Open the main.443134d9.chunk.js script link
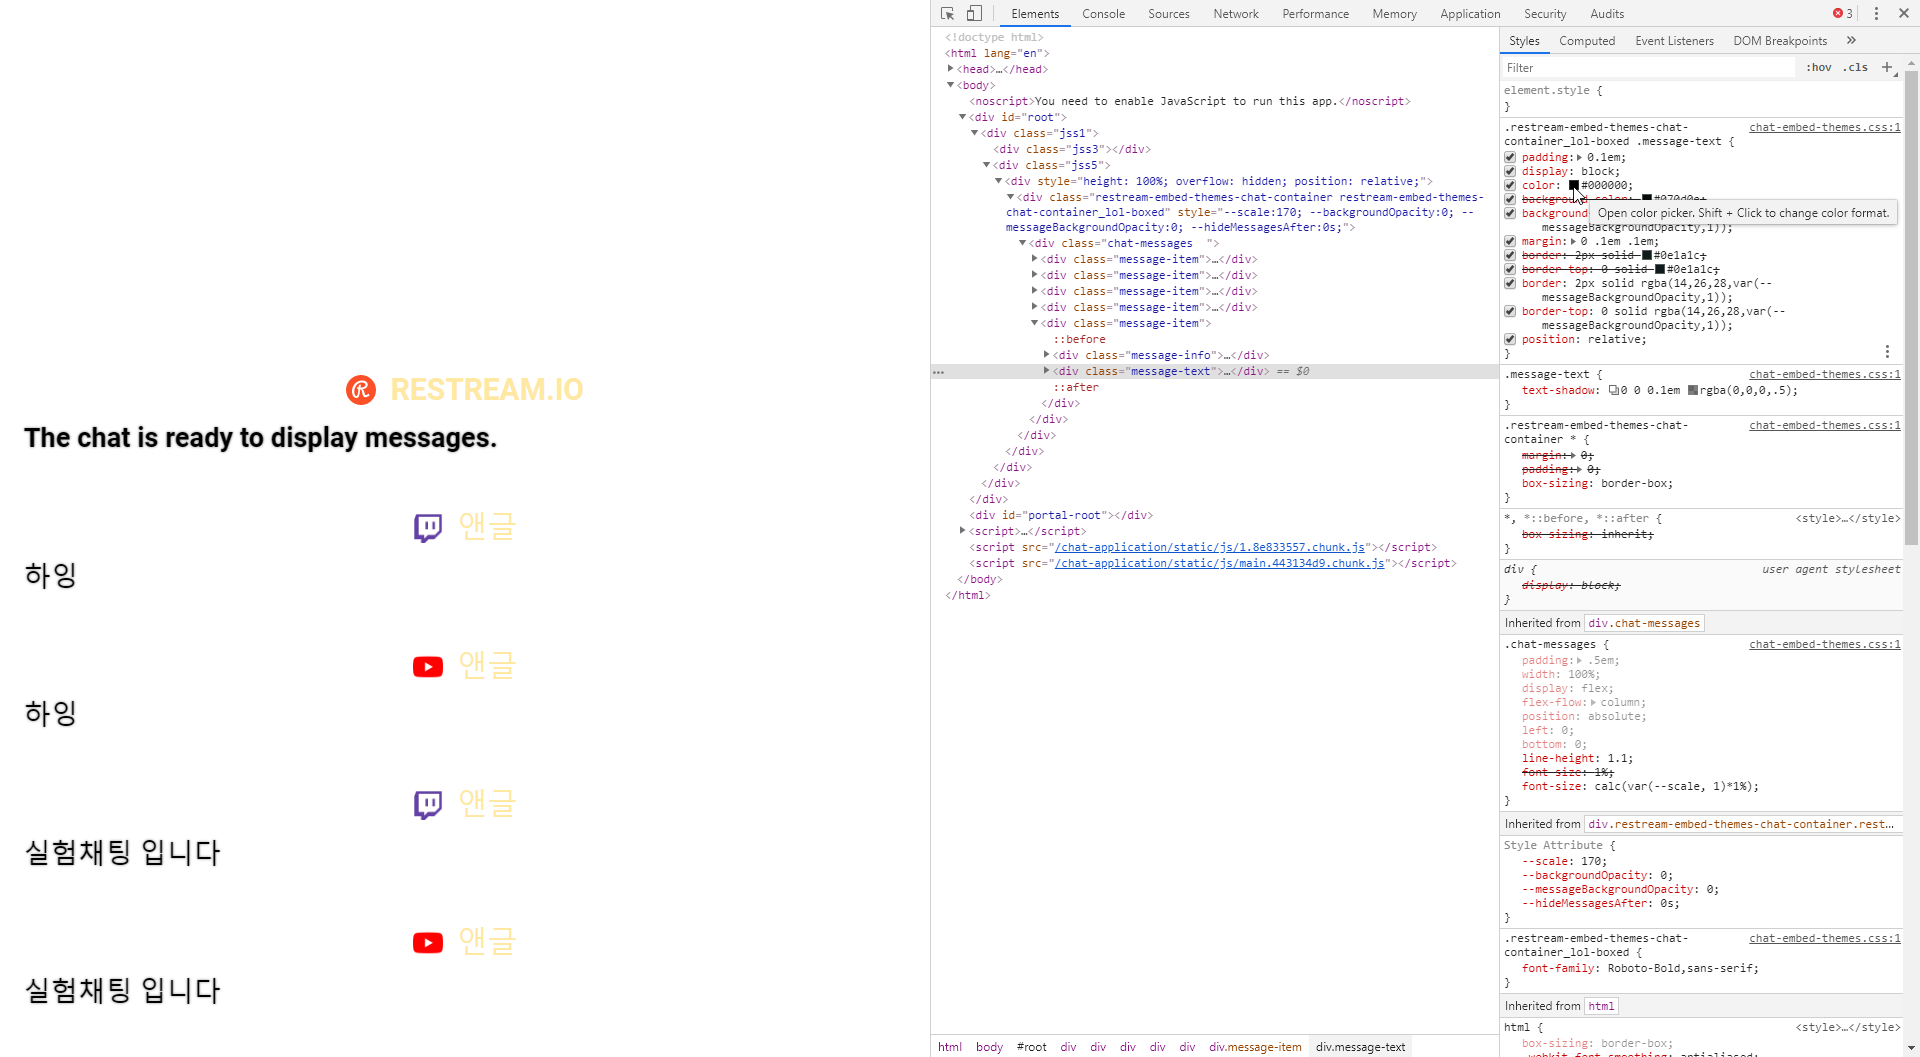The image size is (1920, 1057). pos(1219,563)
